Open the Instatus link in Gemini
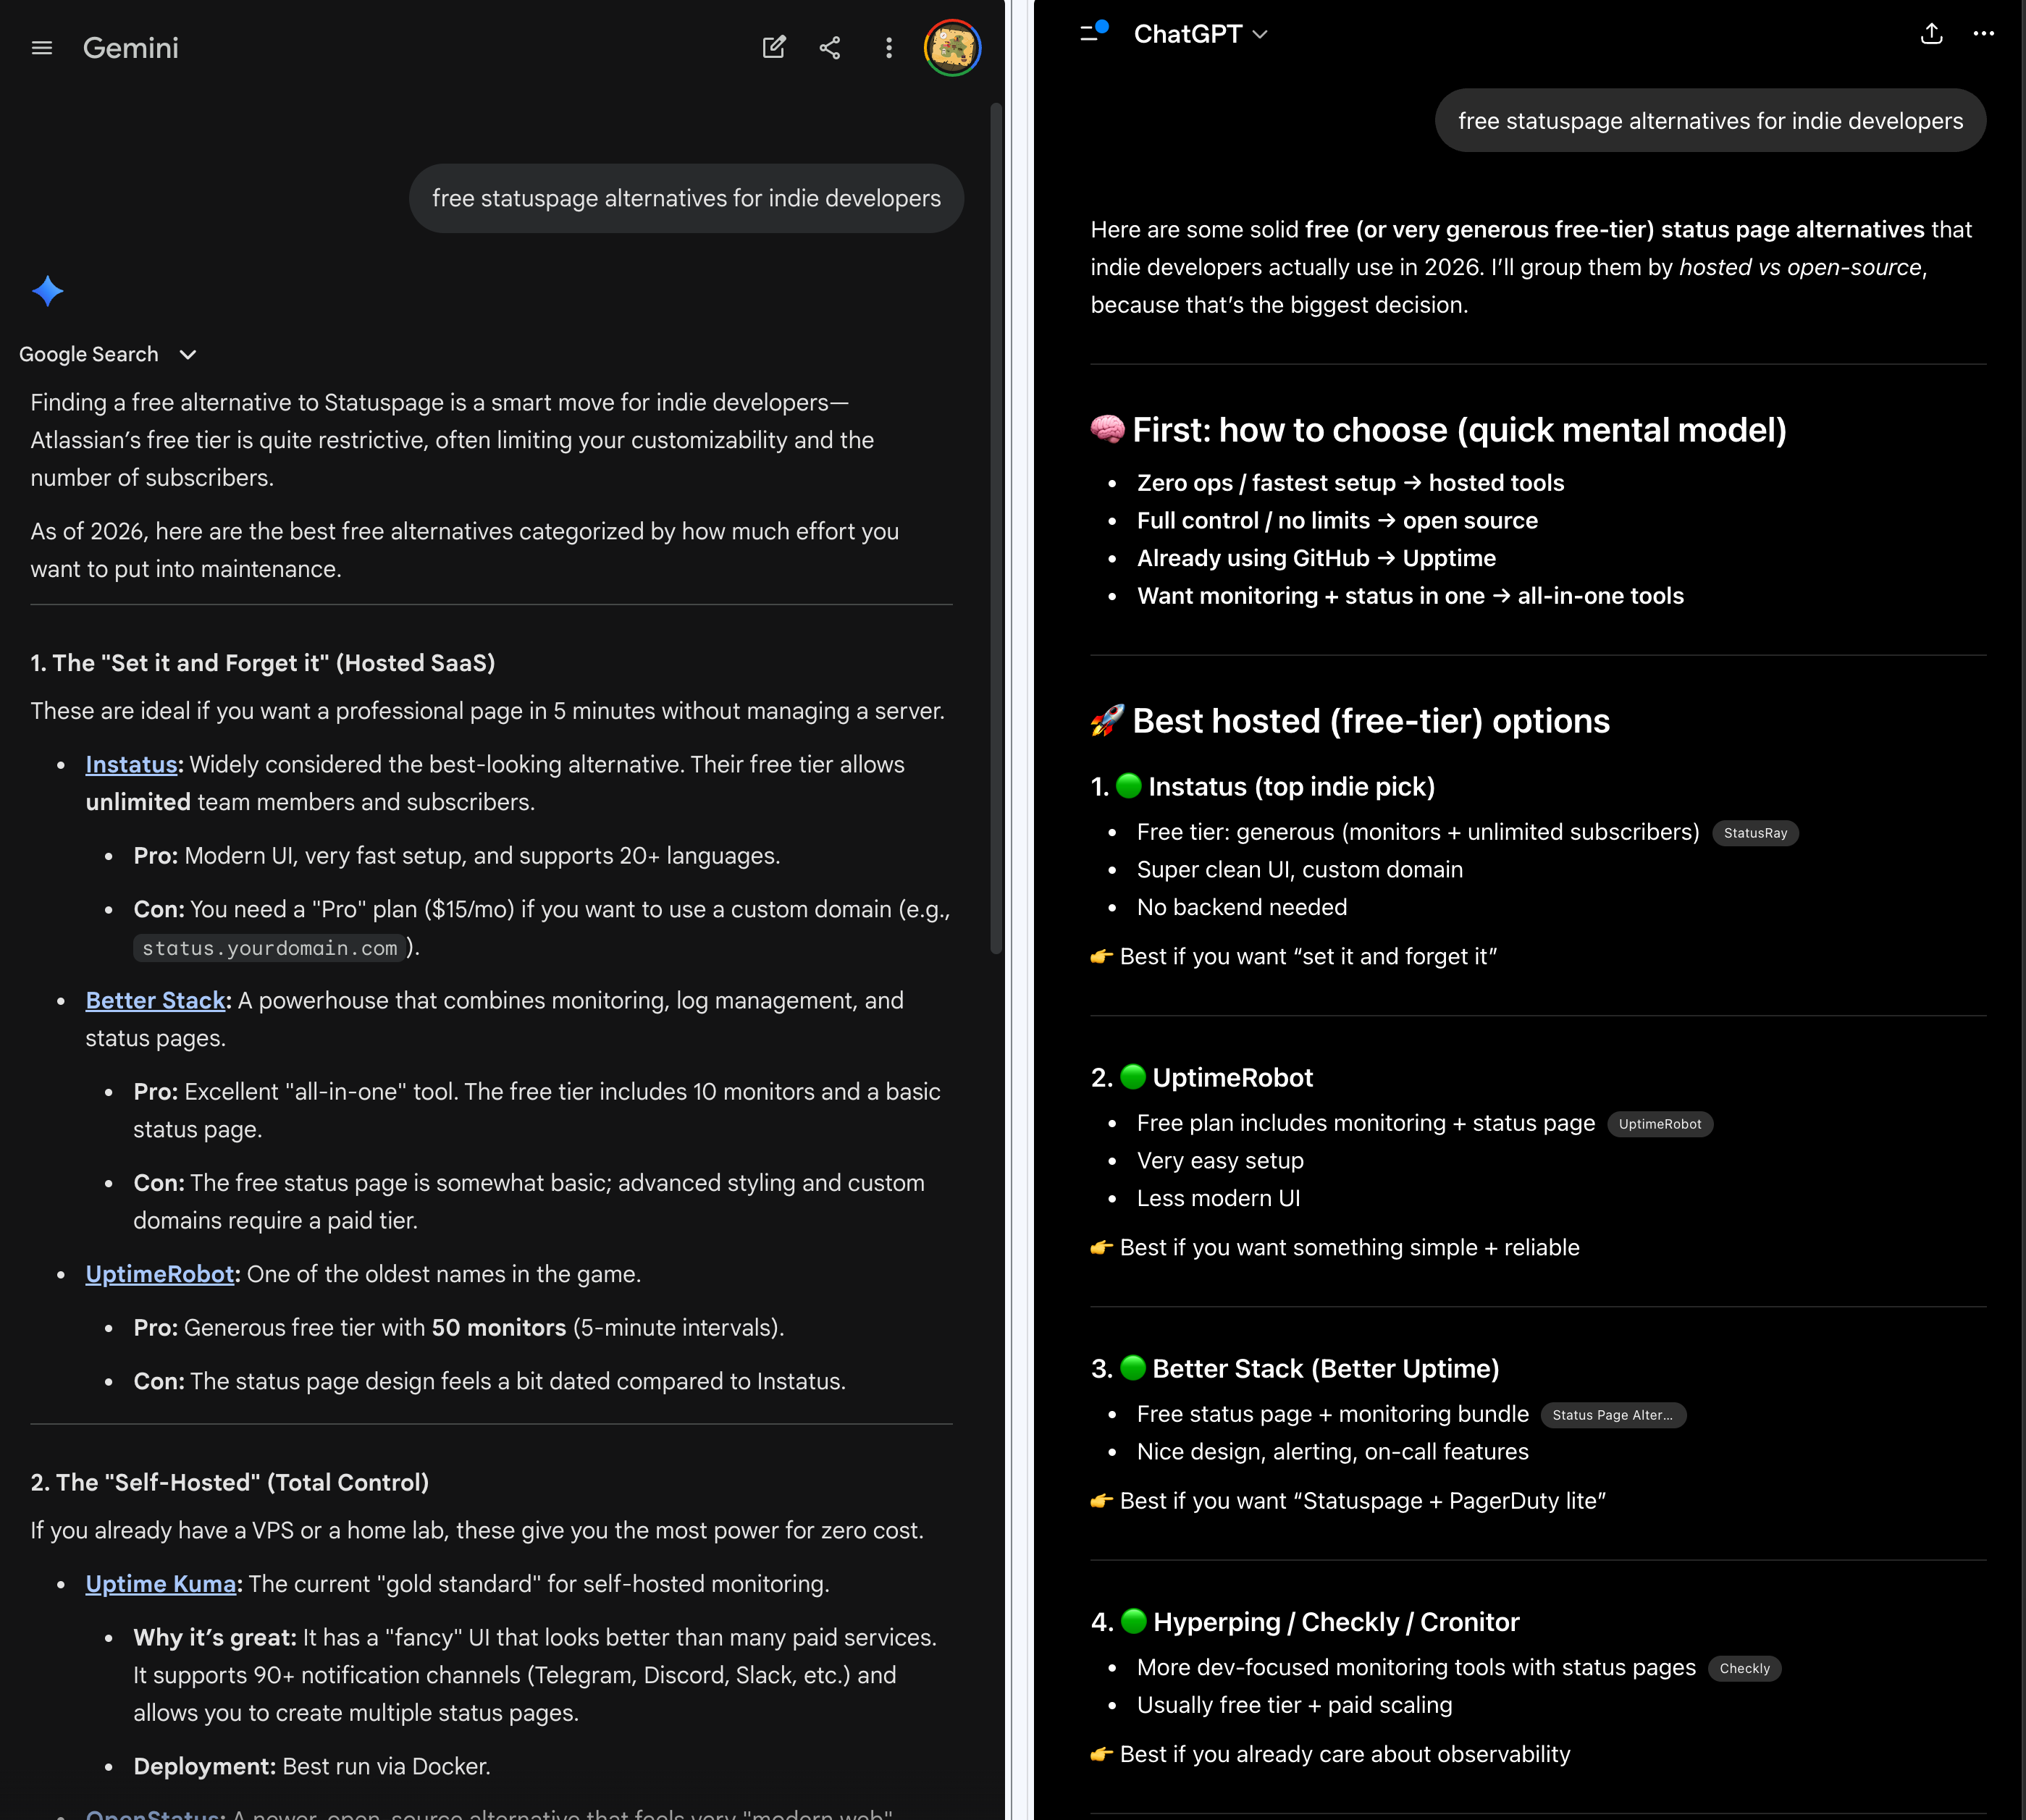 coord(131,764)
